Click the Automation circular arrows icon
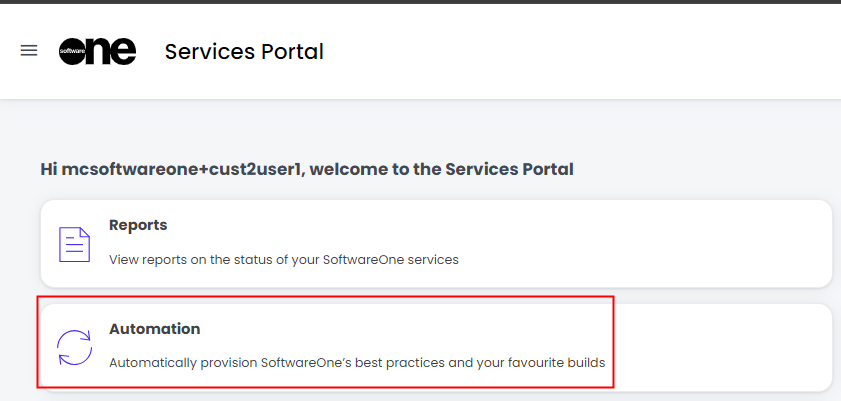This screenshot has height=401, width=841. click(x=74, y=347)
